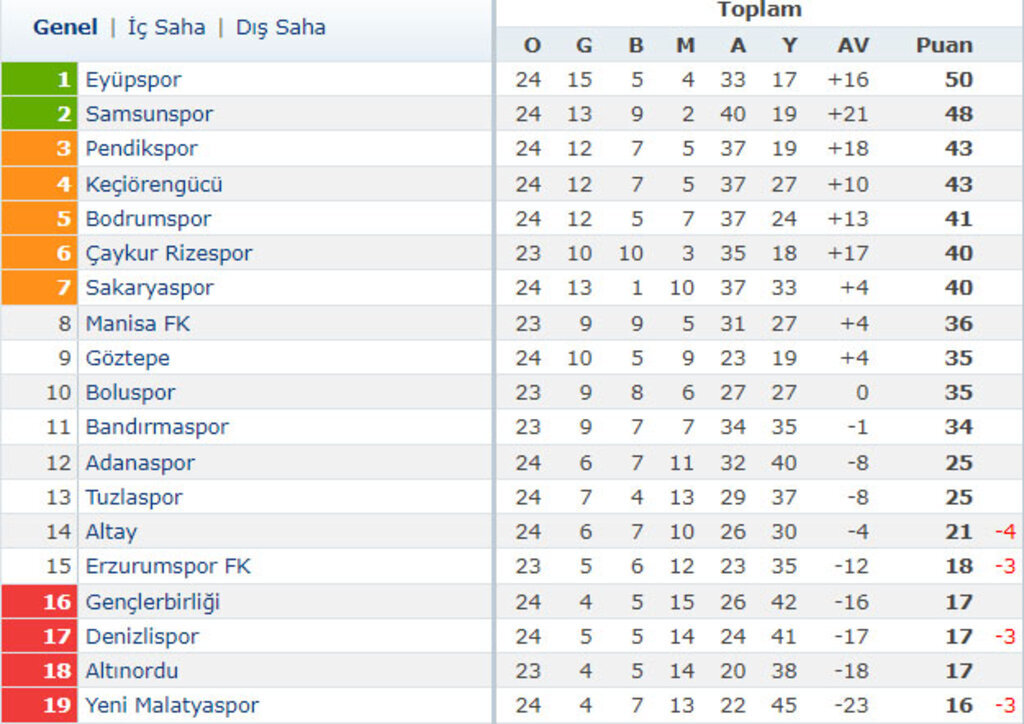Select Manisa FK team link
This screenshot has width=1024, height=724.
pyautogui.click(x=137, y=323)
